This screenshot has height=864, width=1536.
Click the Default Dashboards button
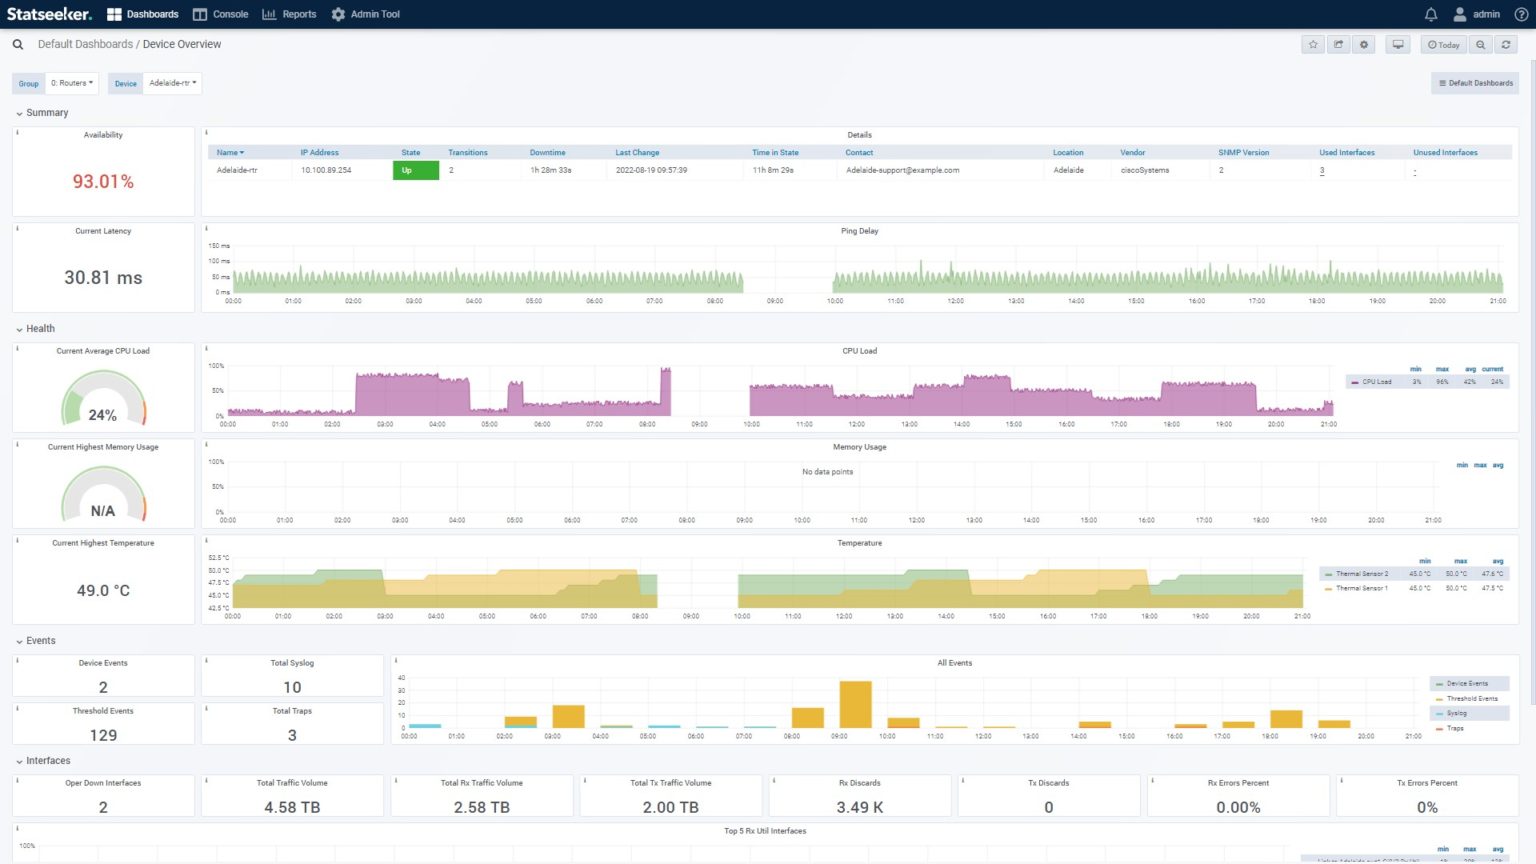click(1475, 83)
